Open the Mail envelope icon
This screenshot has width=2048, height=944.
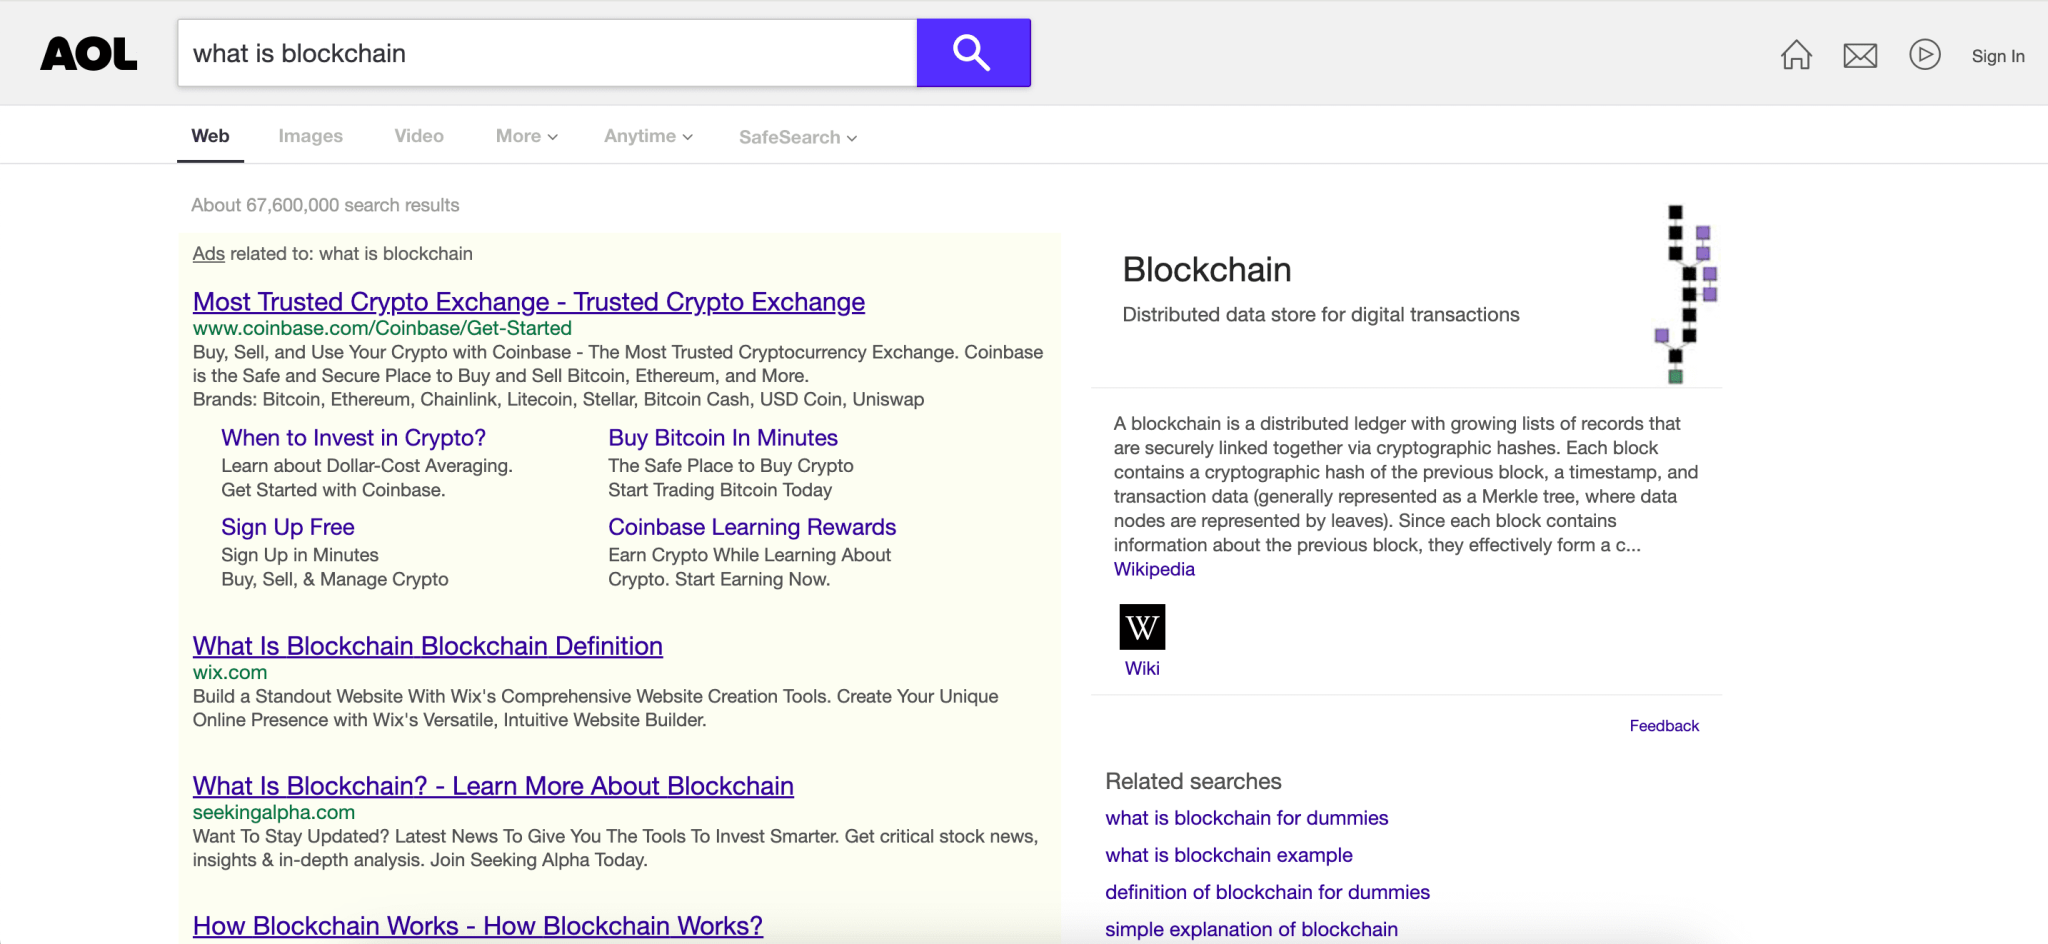tap(1859, 56)
